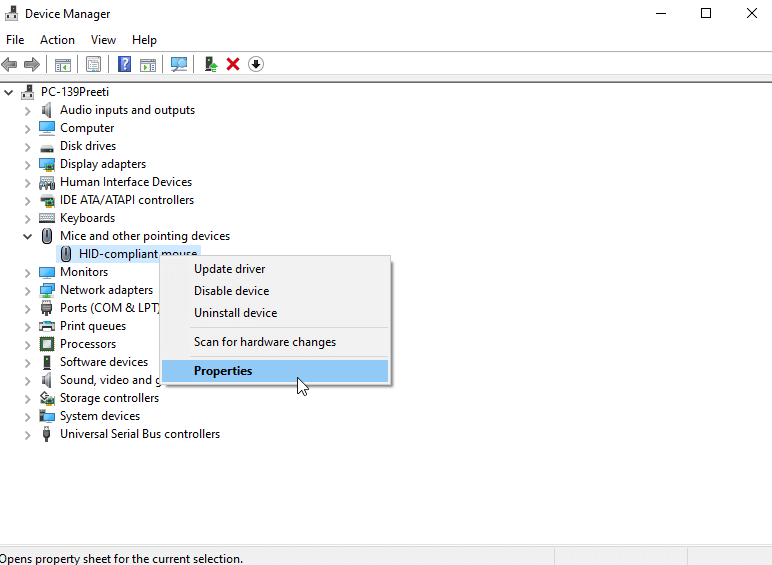Click the Keyboards icon
Image resolution: width=772 pixels, height=565 pixels.
click(47, 218)
